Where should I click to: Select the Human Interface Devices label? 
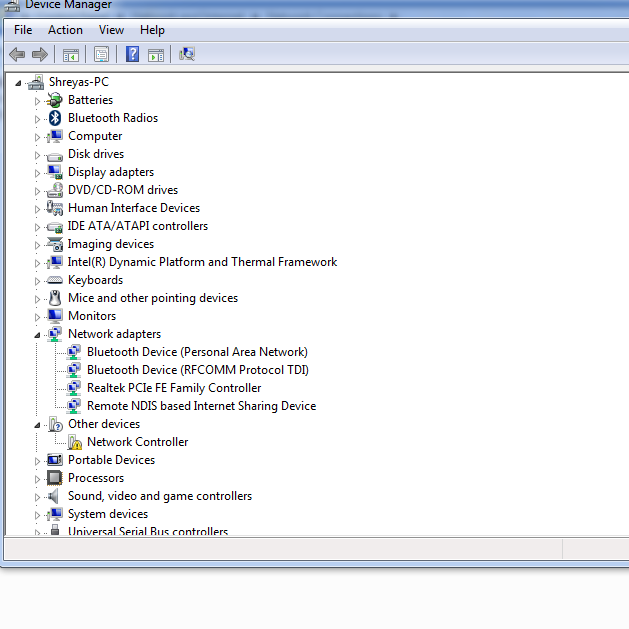[x=134, y=208]
